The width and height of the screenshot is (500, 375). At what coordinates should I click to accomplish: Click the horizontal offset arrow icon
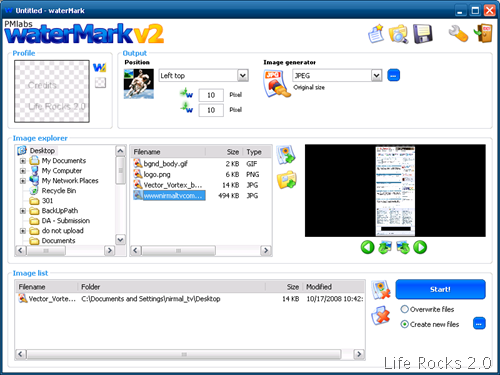[x=186, y=93]
